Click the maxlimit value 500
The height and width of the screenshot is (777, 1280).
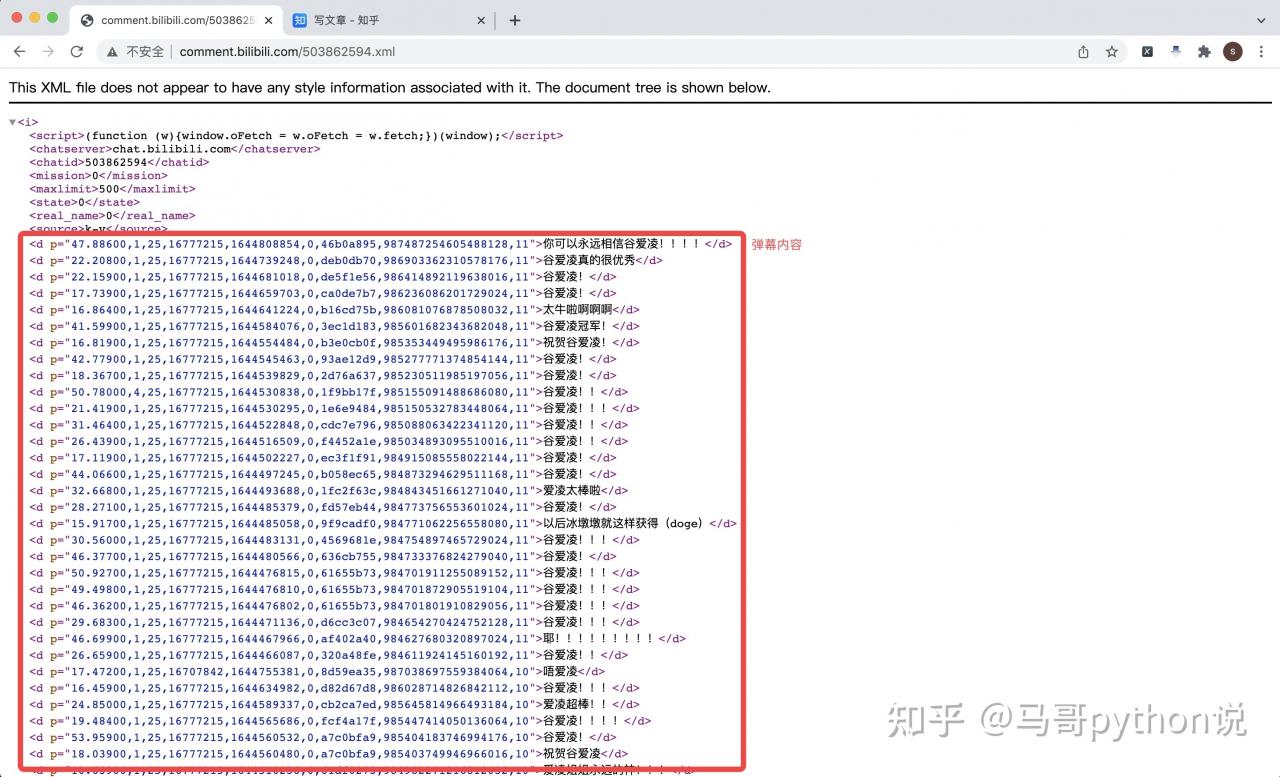110,189
